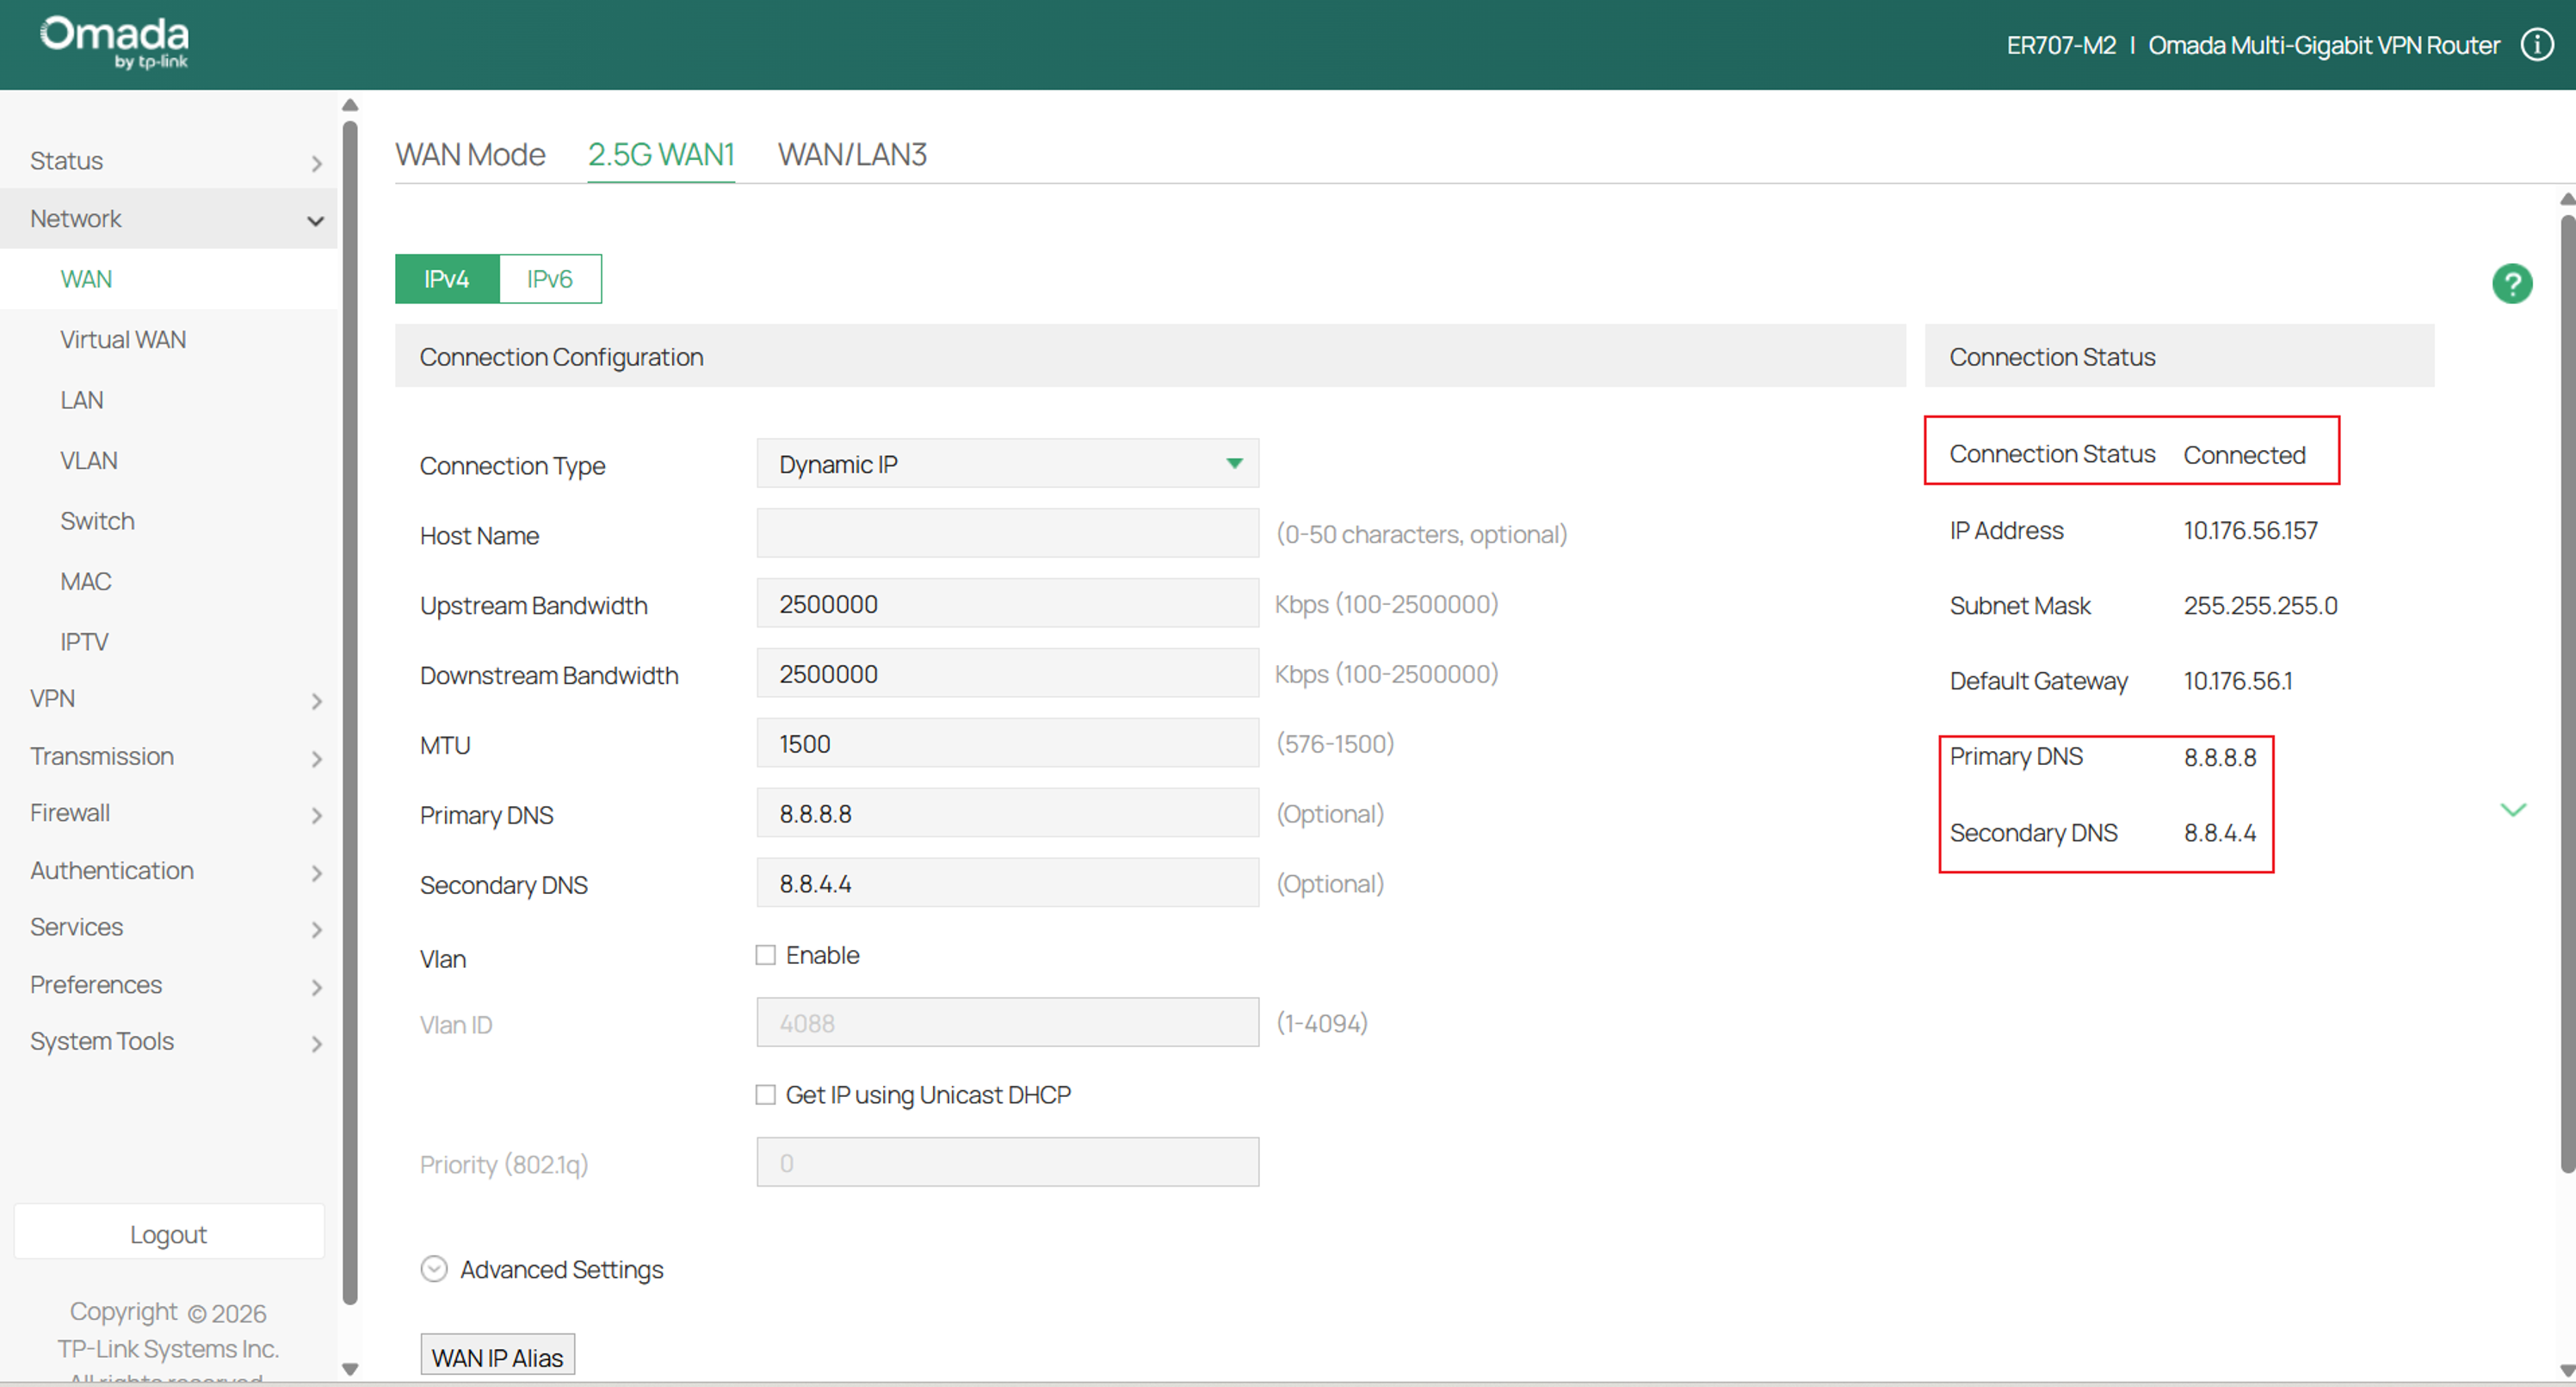Open the green help question mark icon
The height and width of the screenshot is (1387, 2576).
coord(2512,284)
